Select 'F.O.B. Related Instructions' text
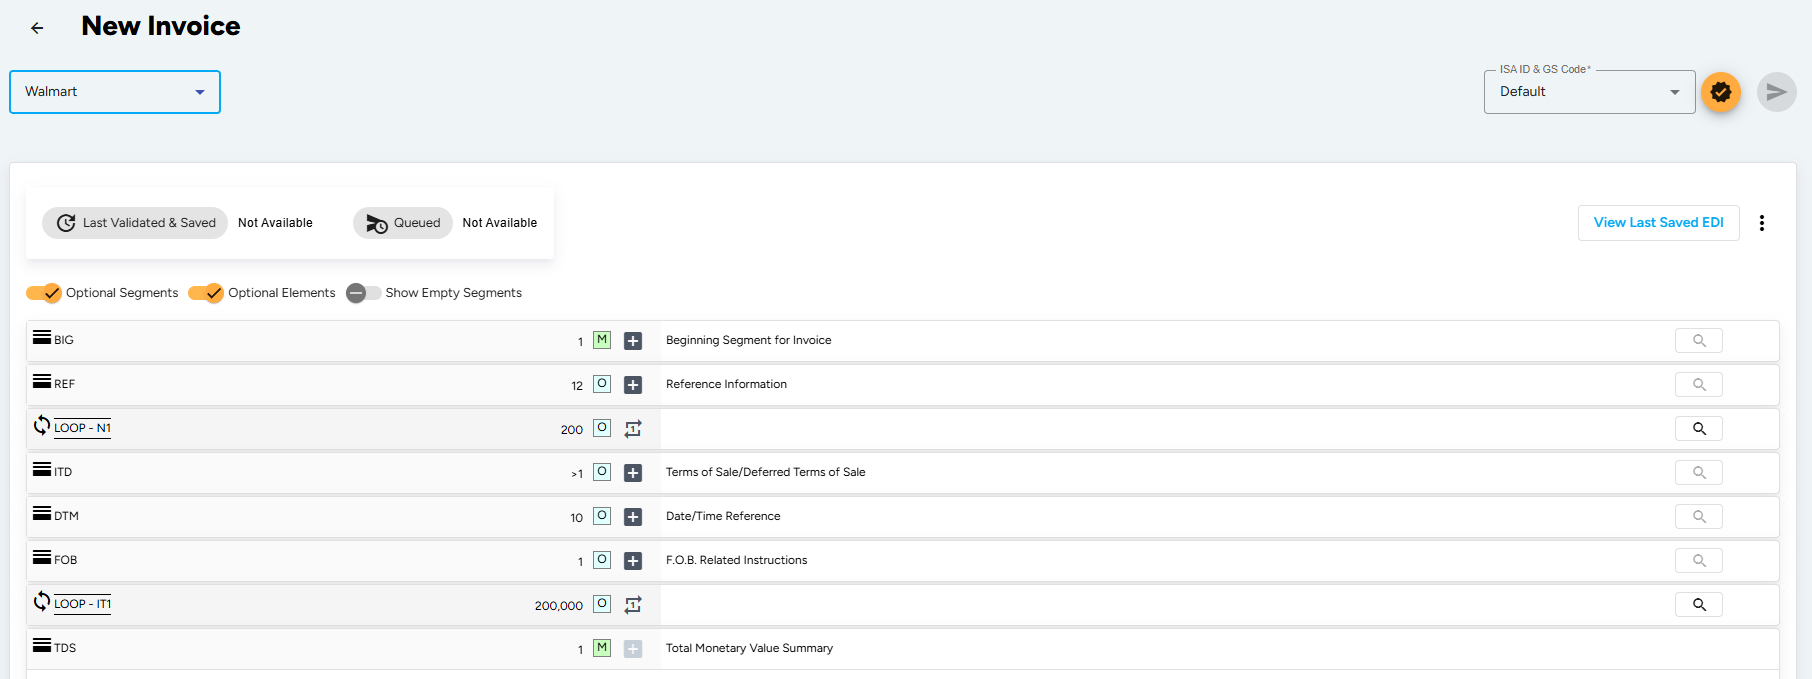This screenshot has height=679, width=1812. point(737,560)
